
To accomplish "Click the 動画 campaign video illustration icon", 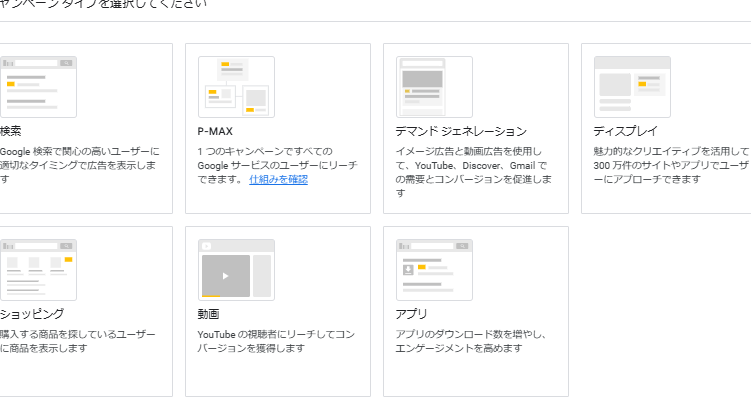I will [237, 270].
